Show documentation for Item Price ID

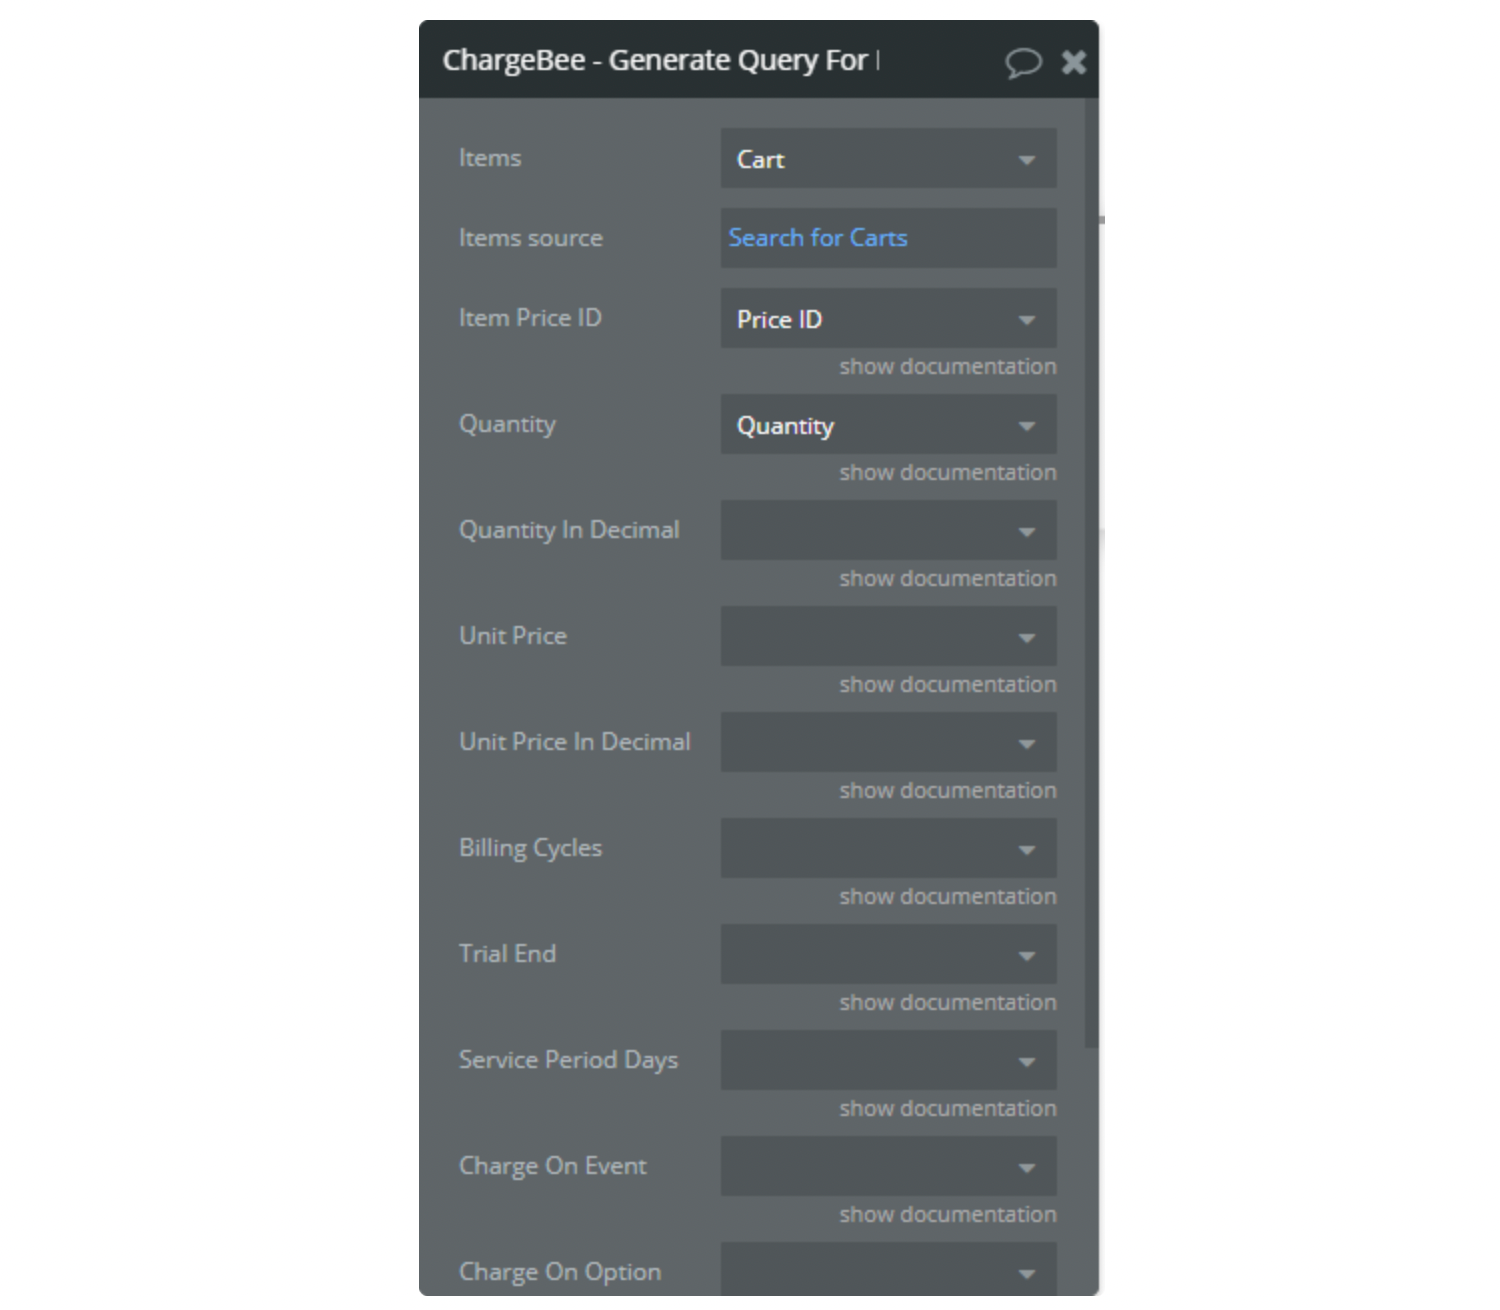pyautogui.click(x=947, y=367)
